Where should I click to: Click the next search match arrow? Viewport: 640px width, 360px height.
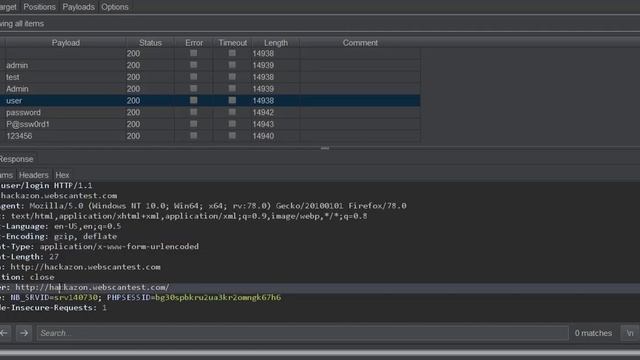point(24,333)
